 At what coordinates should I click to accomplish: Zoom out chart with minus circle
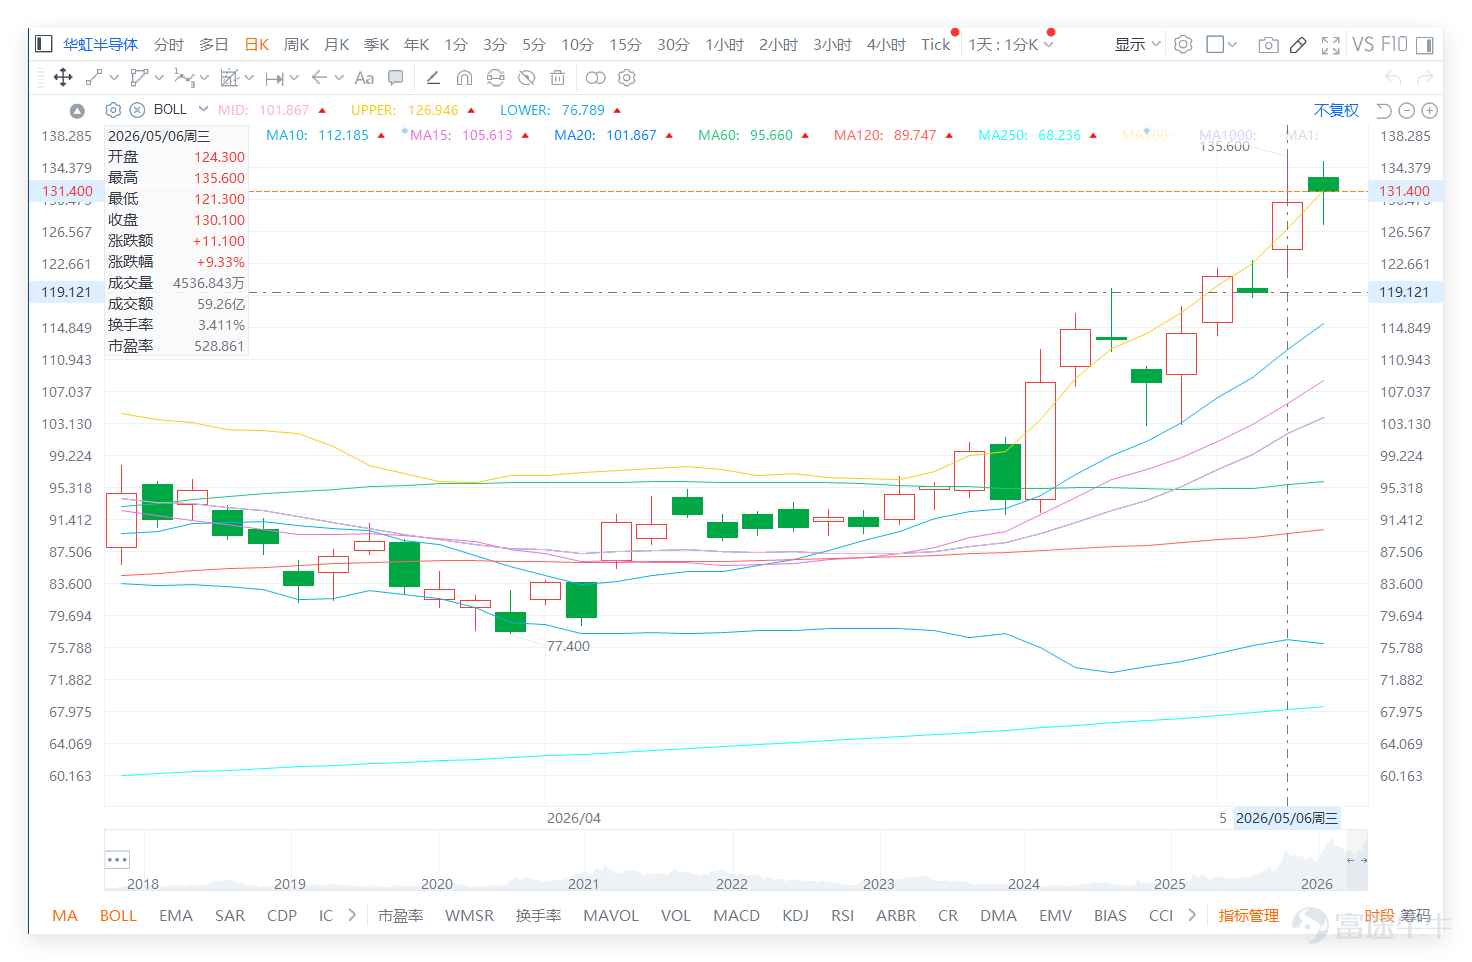pos(1406,110)
